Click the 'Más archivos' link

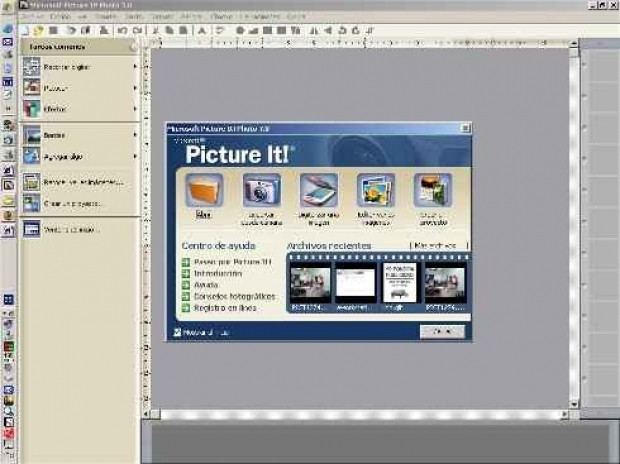point(439,246)
